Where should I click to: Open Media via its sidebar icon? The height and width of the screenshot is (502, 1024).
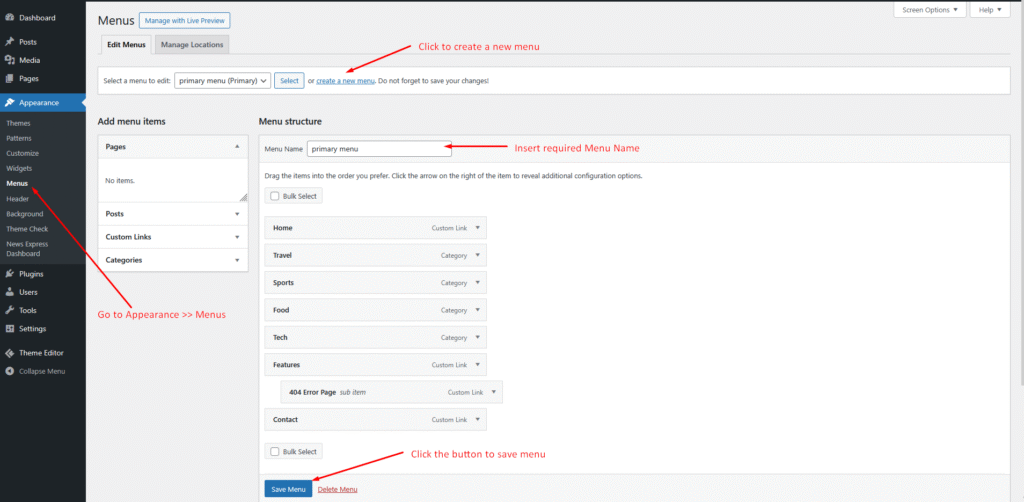(9, 60)
